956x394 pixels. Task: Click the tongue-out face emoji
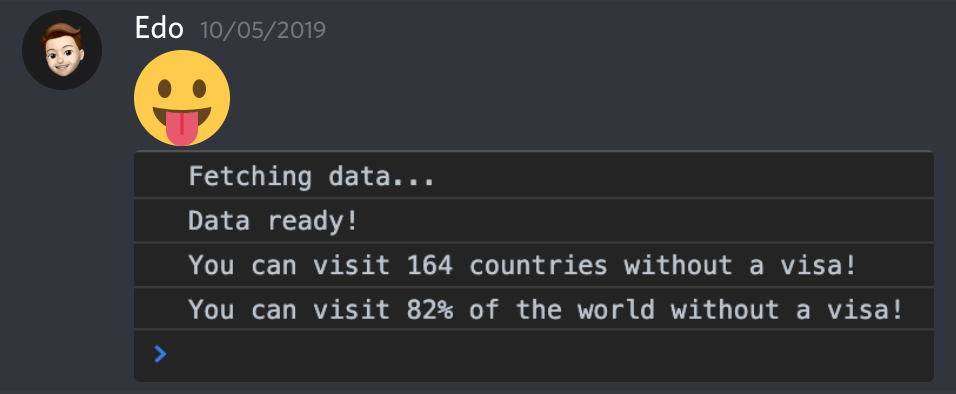click(x=182, y=98)
